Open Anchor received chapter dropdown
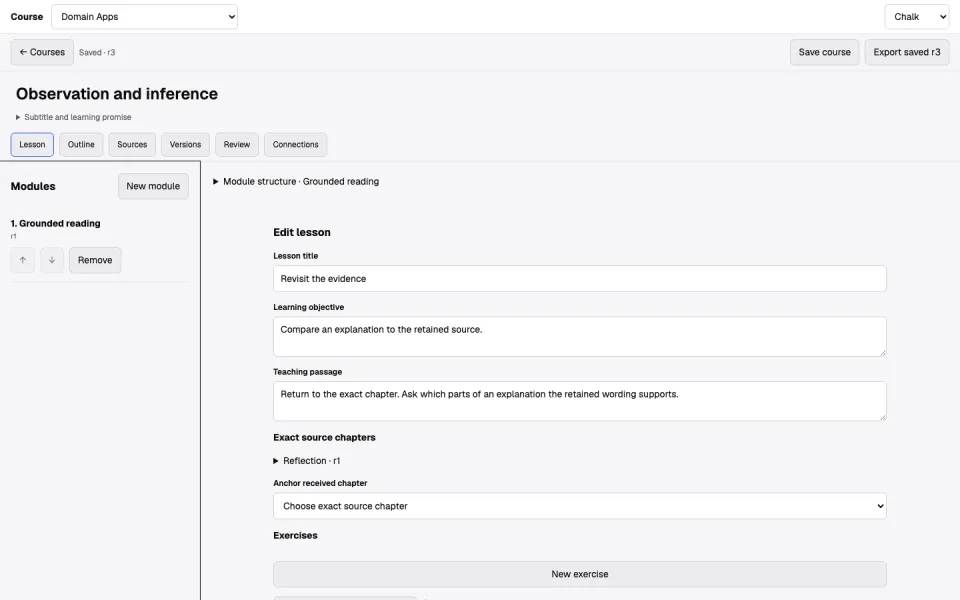 pyautogui.click(x=579, y=506)
